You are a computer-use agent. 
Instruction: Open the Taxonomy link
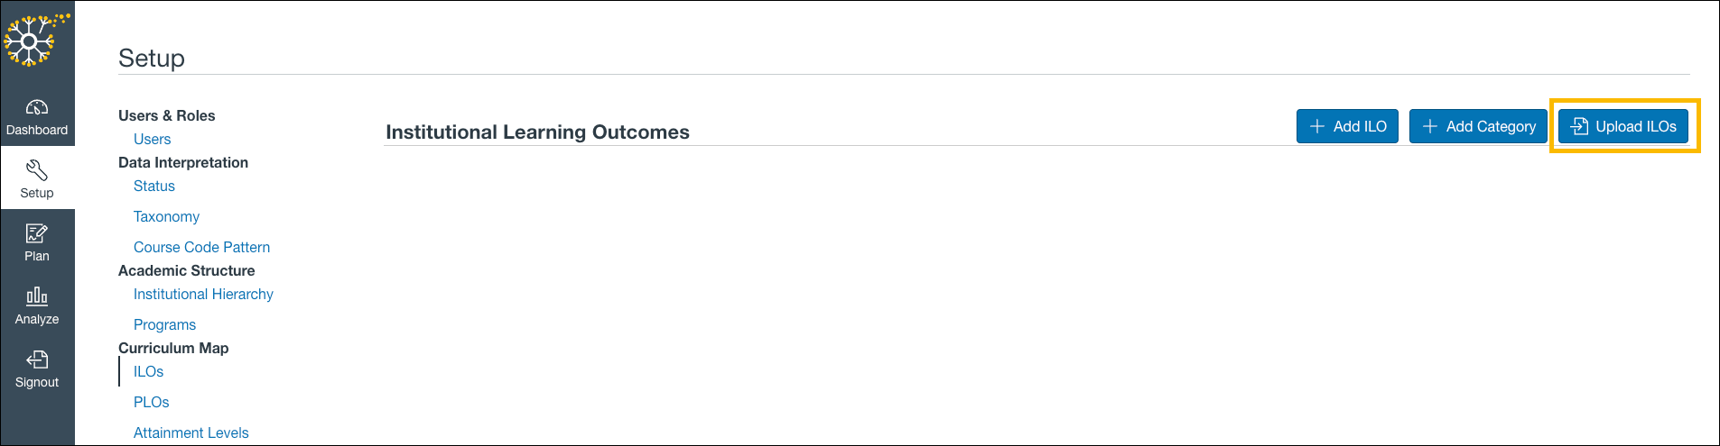point(166,217)
